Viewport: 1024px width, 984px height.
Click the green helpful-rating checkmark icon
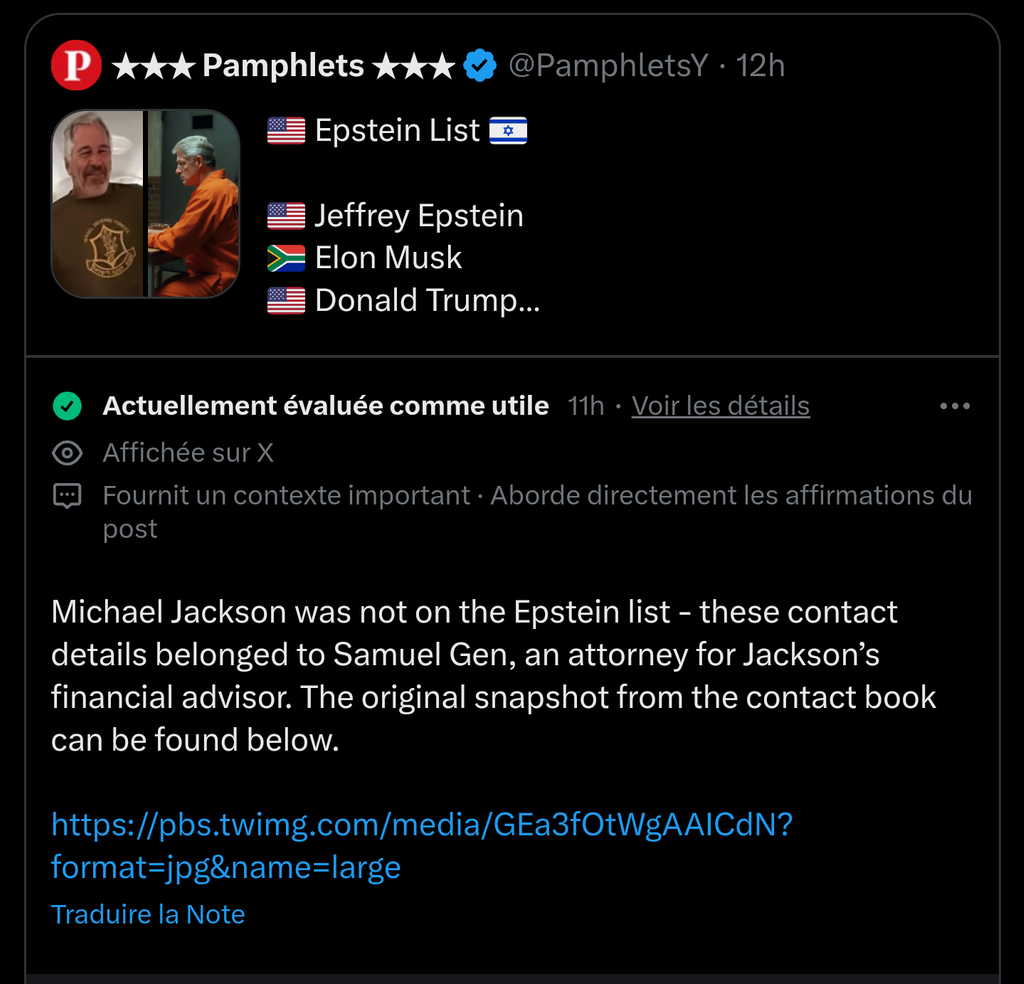point(67,406)
